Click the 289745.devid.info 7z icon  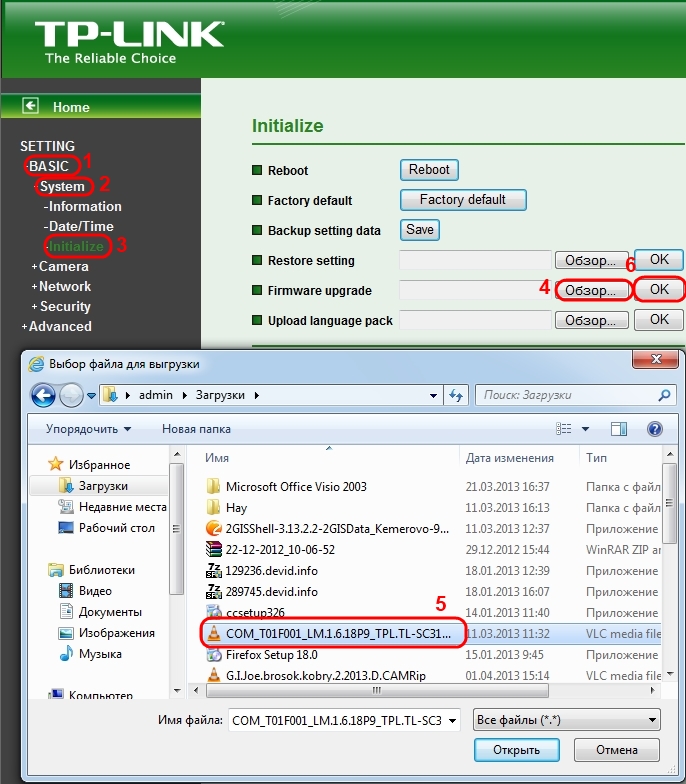(214, 591)
